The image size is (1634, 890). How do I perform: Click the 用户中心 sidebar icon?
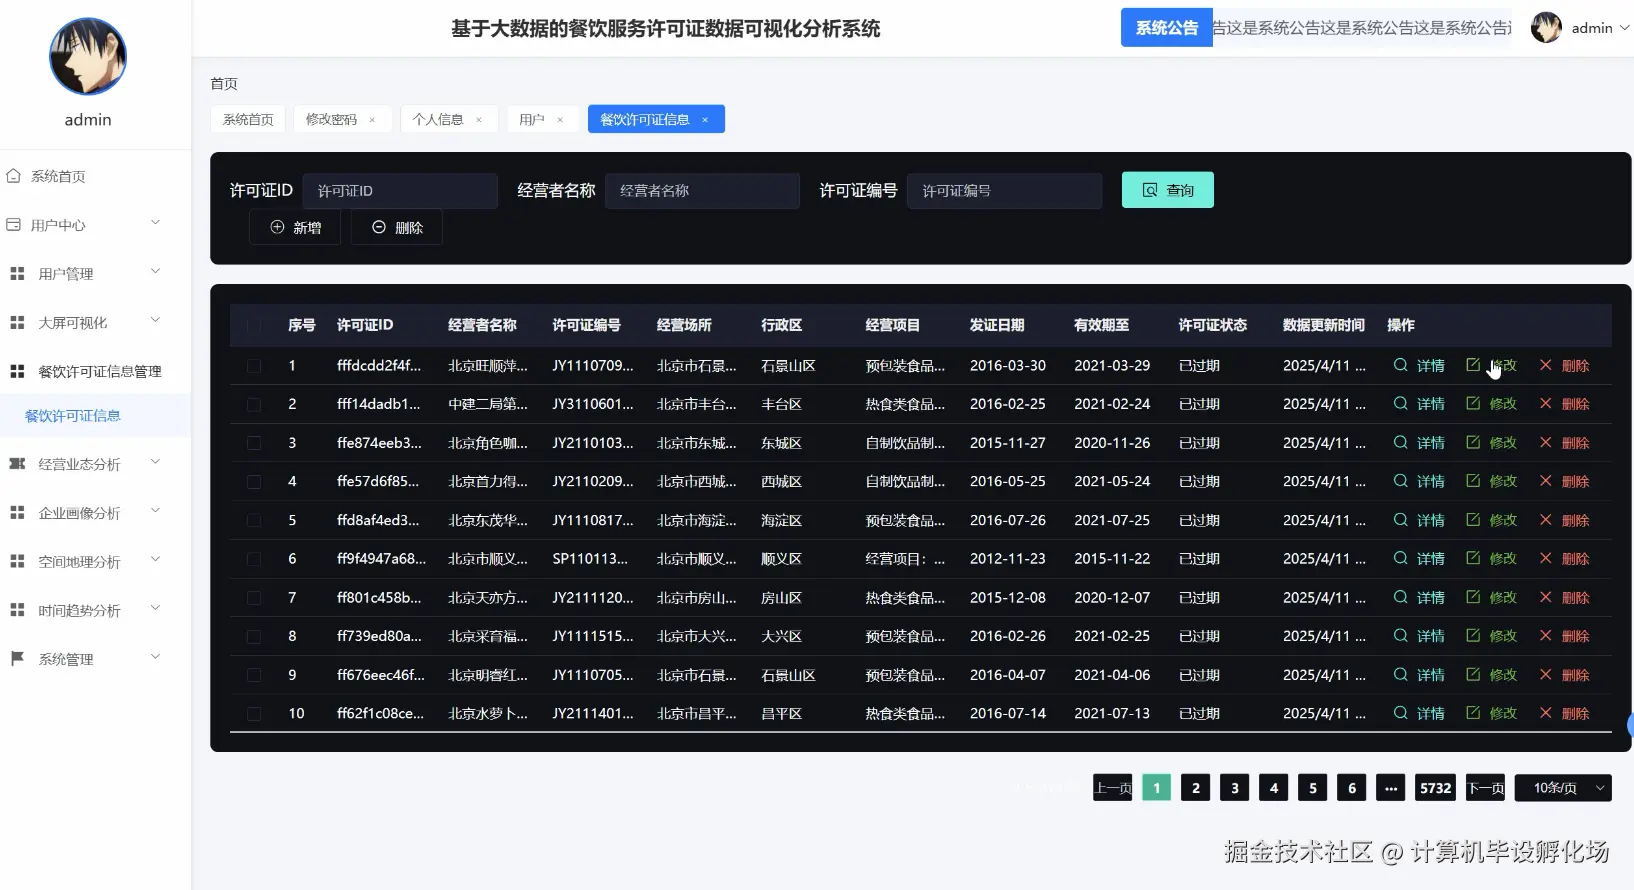(13, 225)
